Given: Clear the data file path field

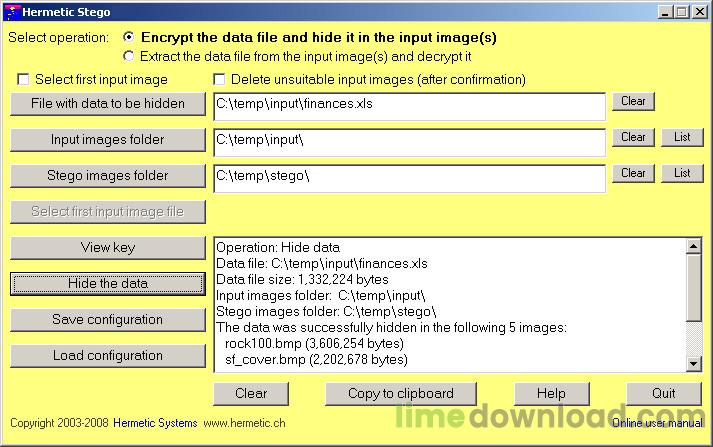Looking at the screenshot, I should coord(633,101).
